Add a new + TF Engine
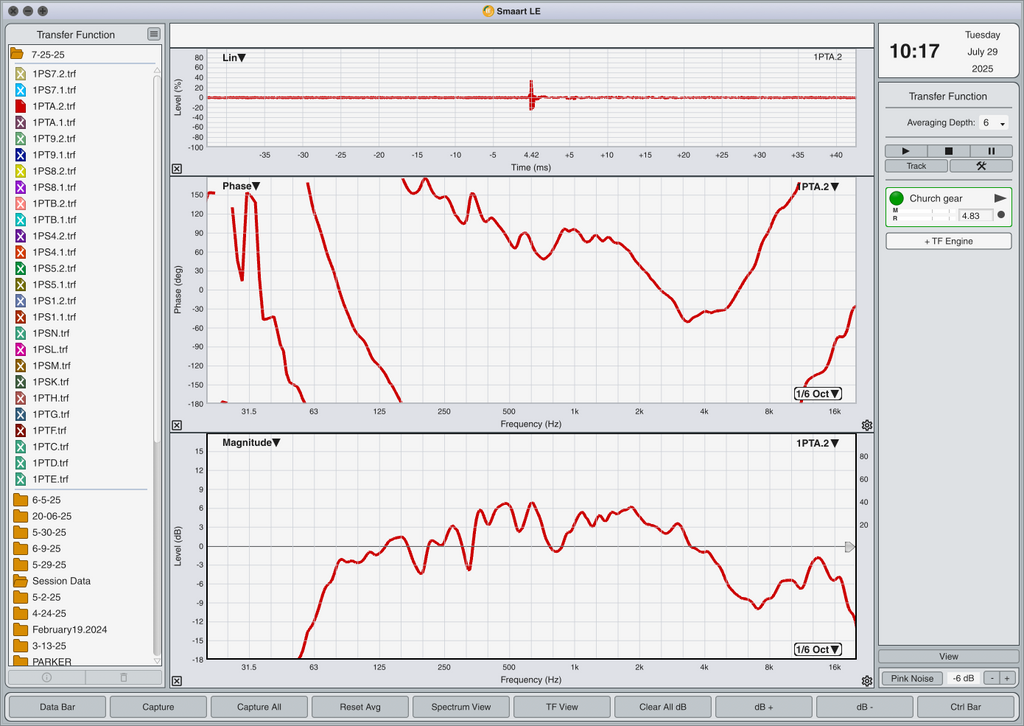 click(x=948, y=241)
